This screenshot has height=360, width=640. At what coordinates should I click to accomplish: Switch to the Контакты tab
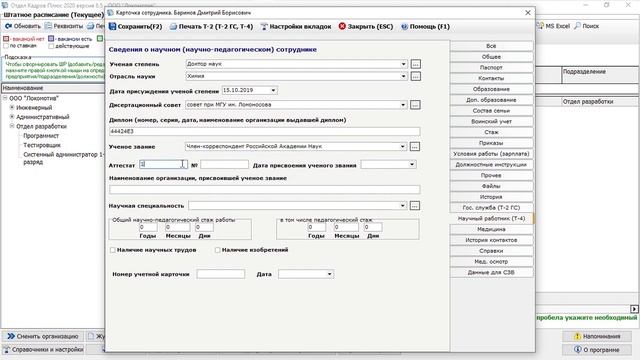(x=491, y=78)
